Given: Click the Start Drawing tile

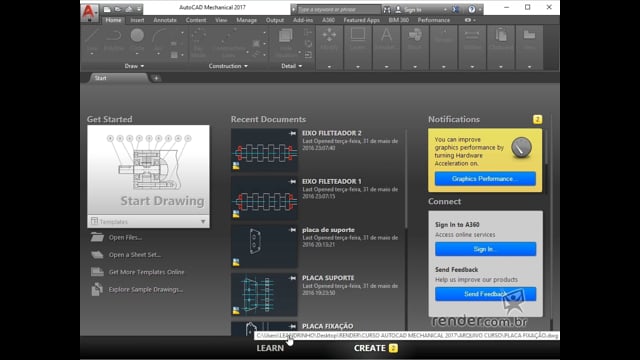Looking at the screenshot, I should [148, 170].
